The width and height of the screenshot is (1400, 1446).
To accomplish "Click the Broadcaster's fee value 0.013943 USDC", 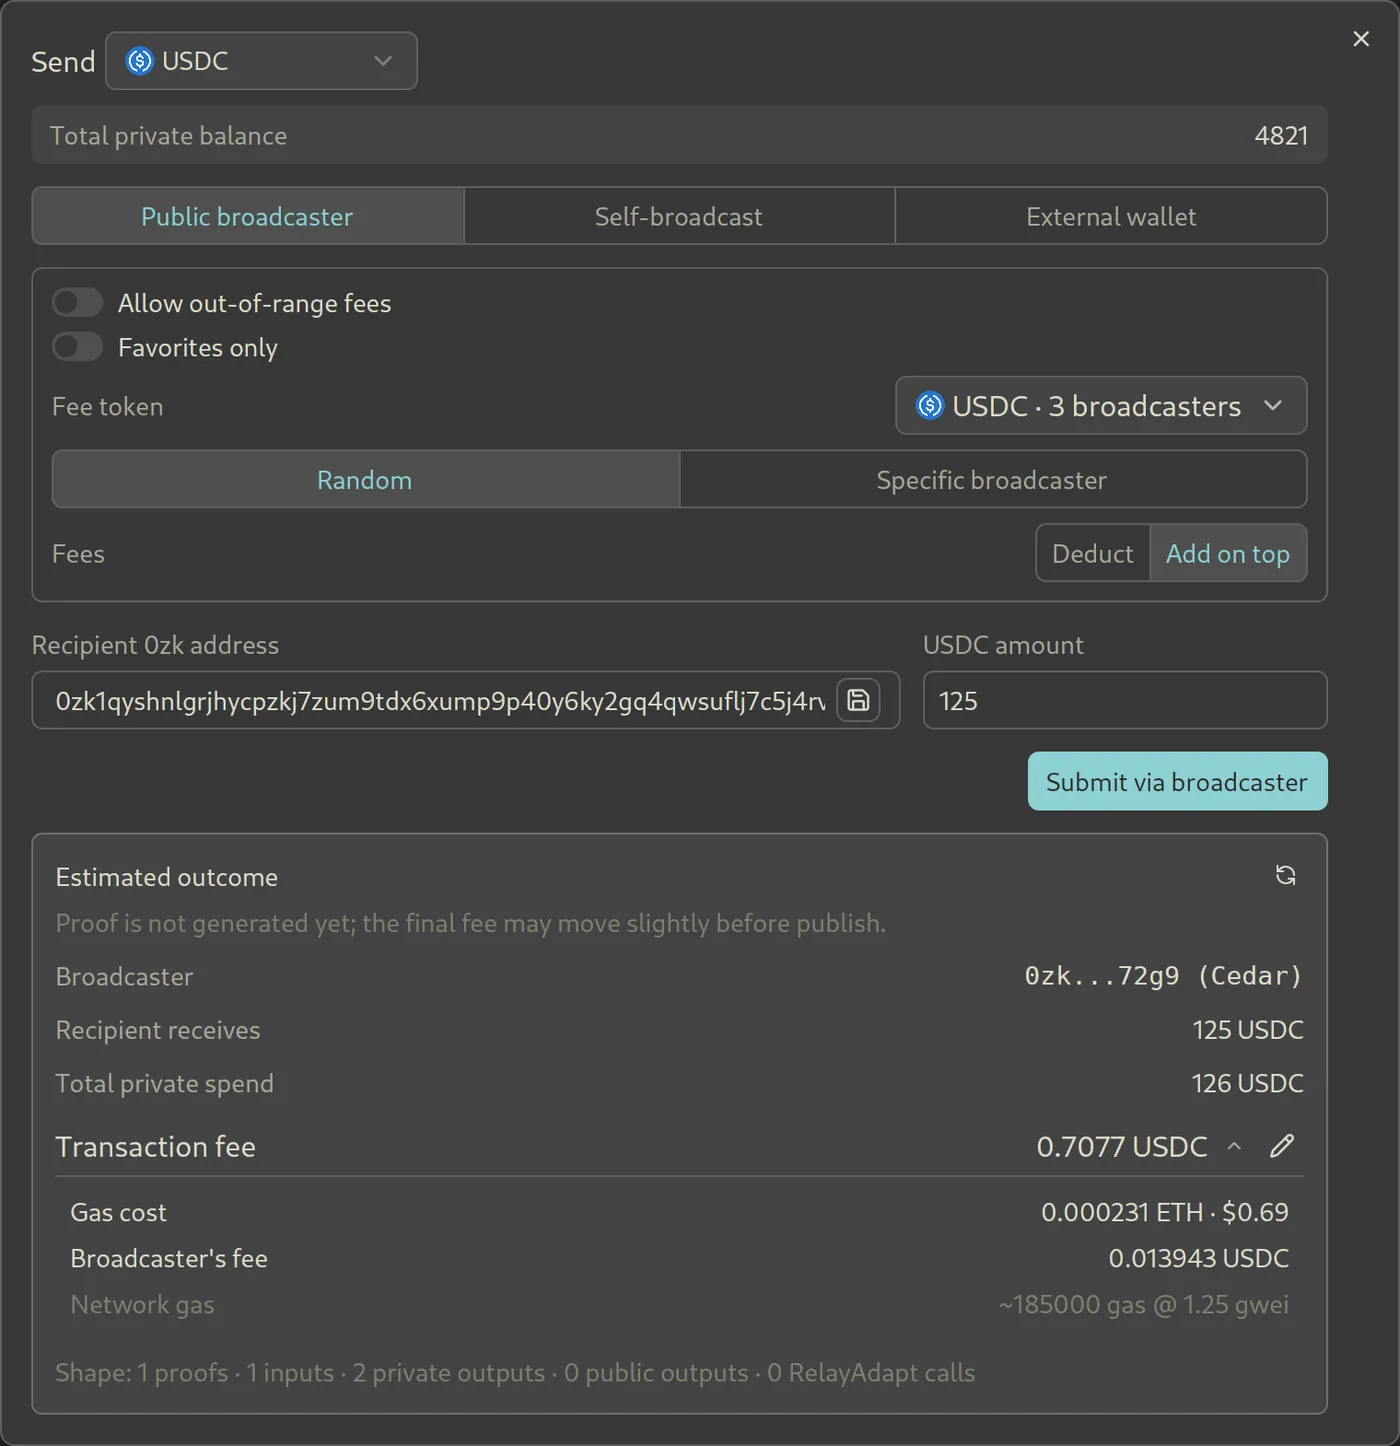I will coord(1198,1258).
